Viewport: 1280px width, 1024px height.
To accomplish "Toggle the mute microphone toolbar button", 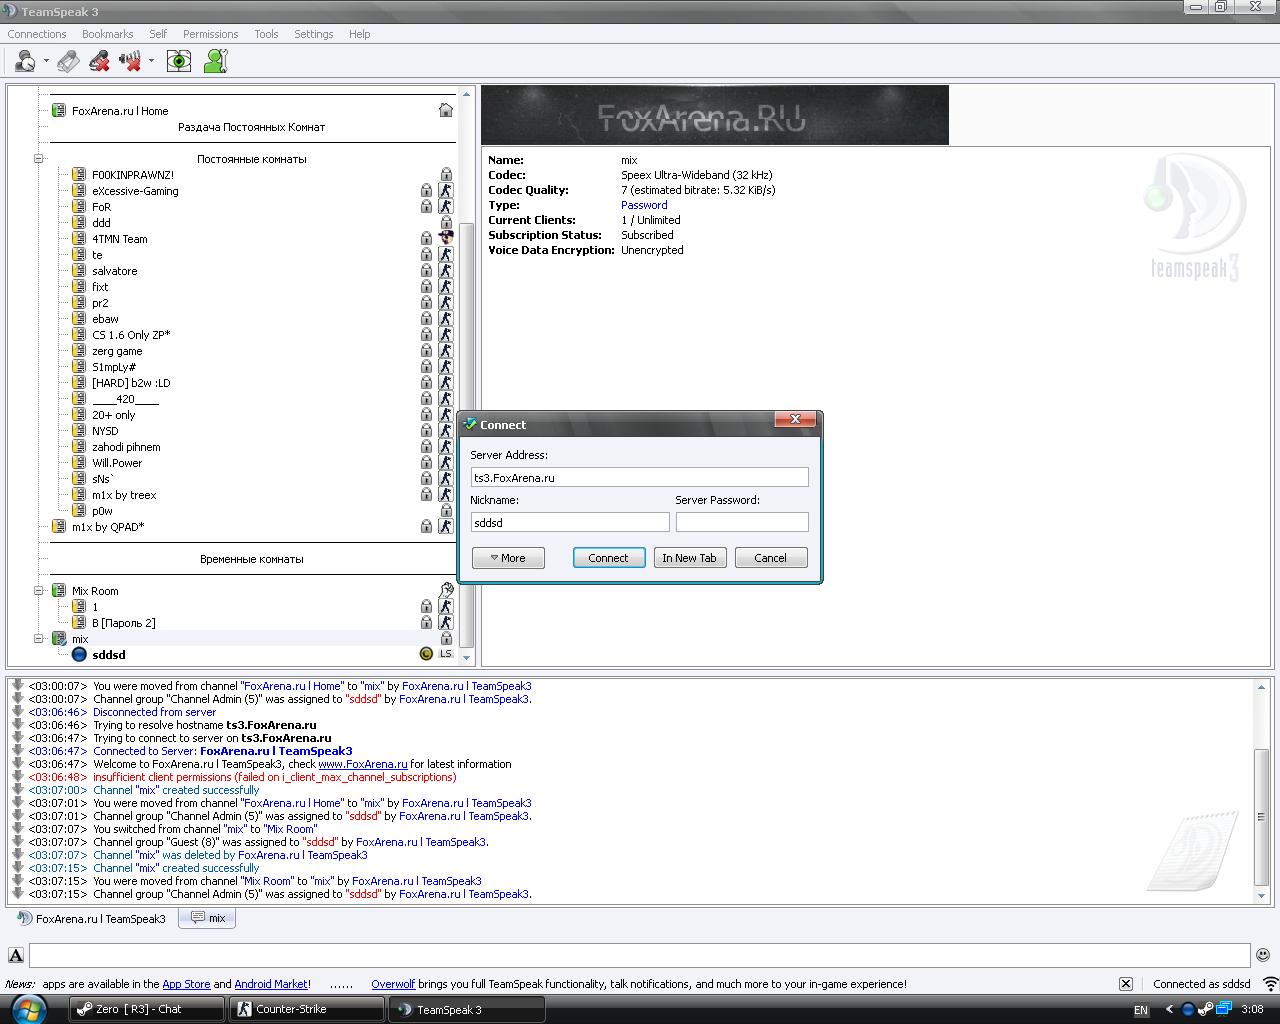I will coord(99,62).
